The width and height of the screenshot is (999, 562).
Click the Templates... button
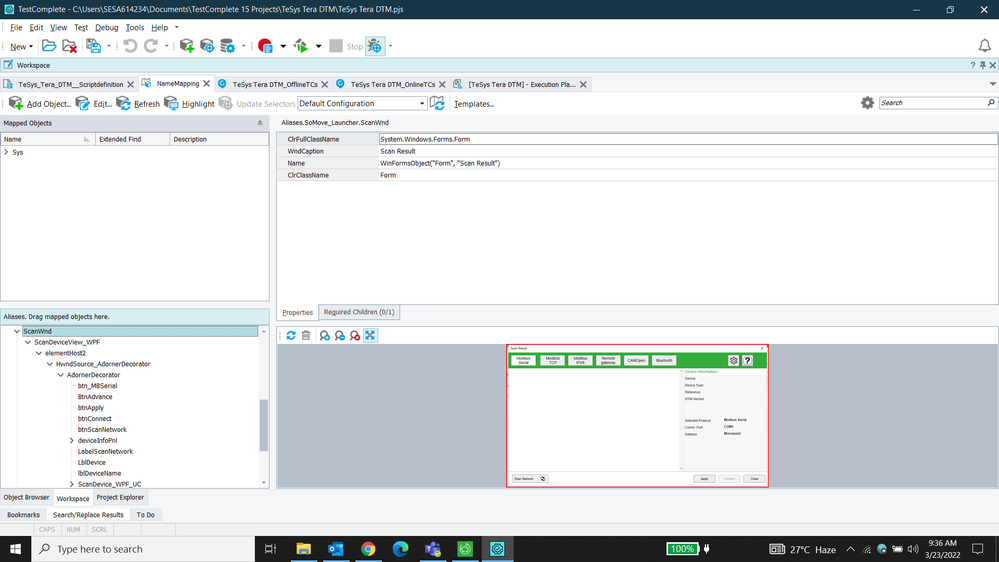pos(473,104)
